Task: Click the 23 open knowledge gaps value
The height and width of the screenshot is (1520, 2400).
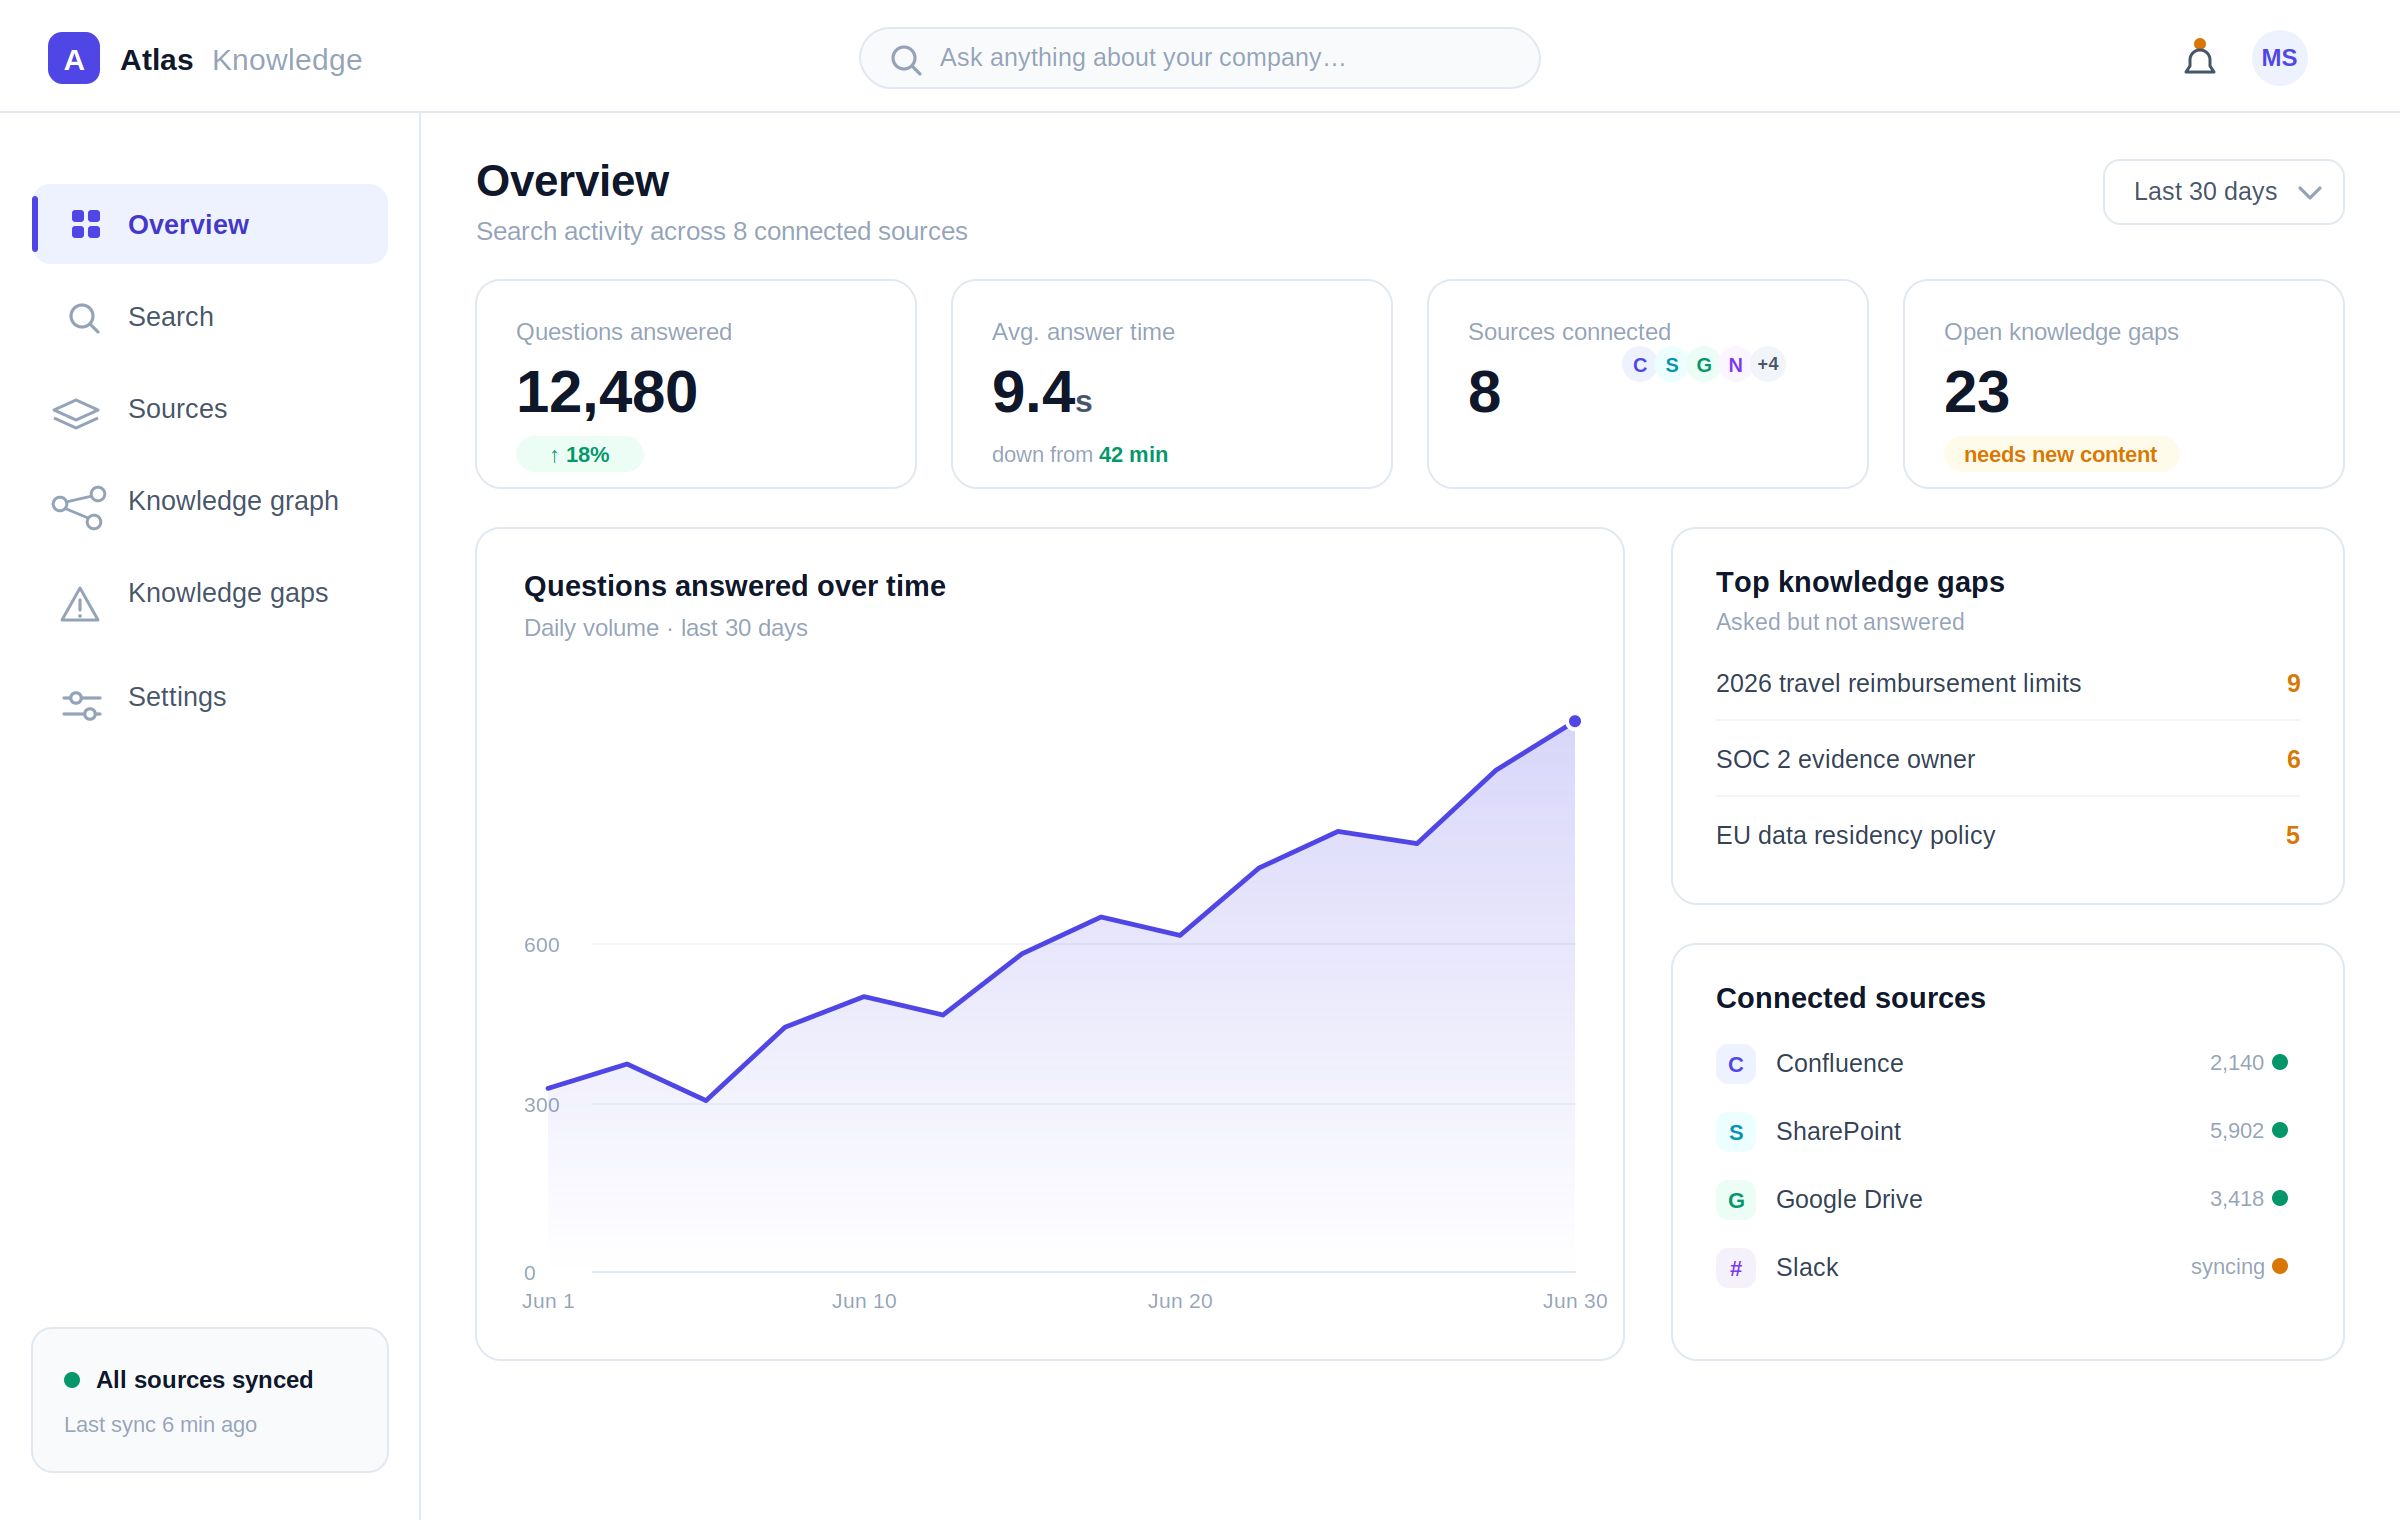Action: (x=1976, y=392)
